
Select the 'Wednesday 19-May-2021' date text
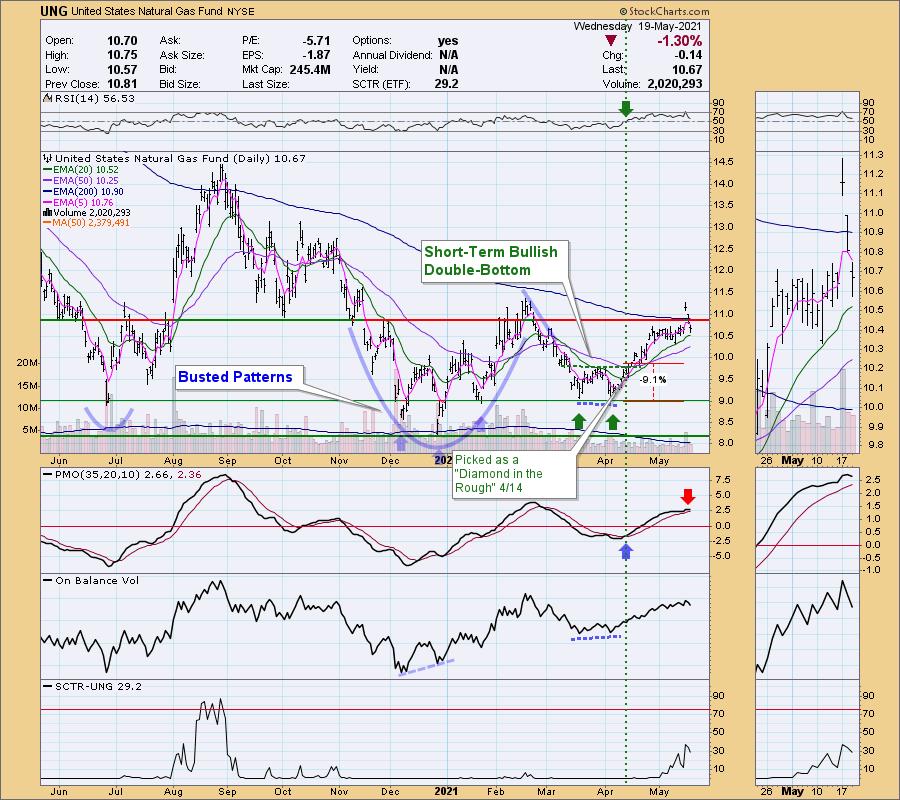pyautogui.click(x=637, y=26)
